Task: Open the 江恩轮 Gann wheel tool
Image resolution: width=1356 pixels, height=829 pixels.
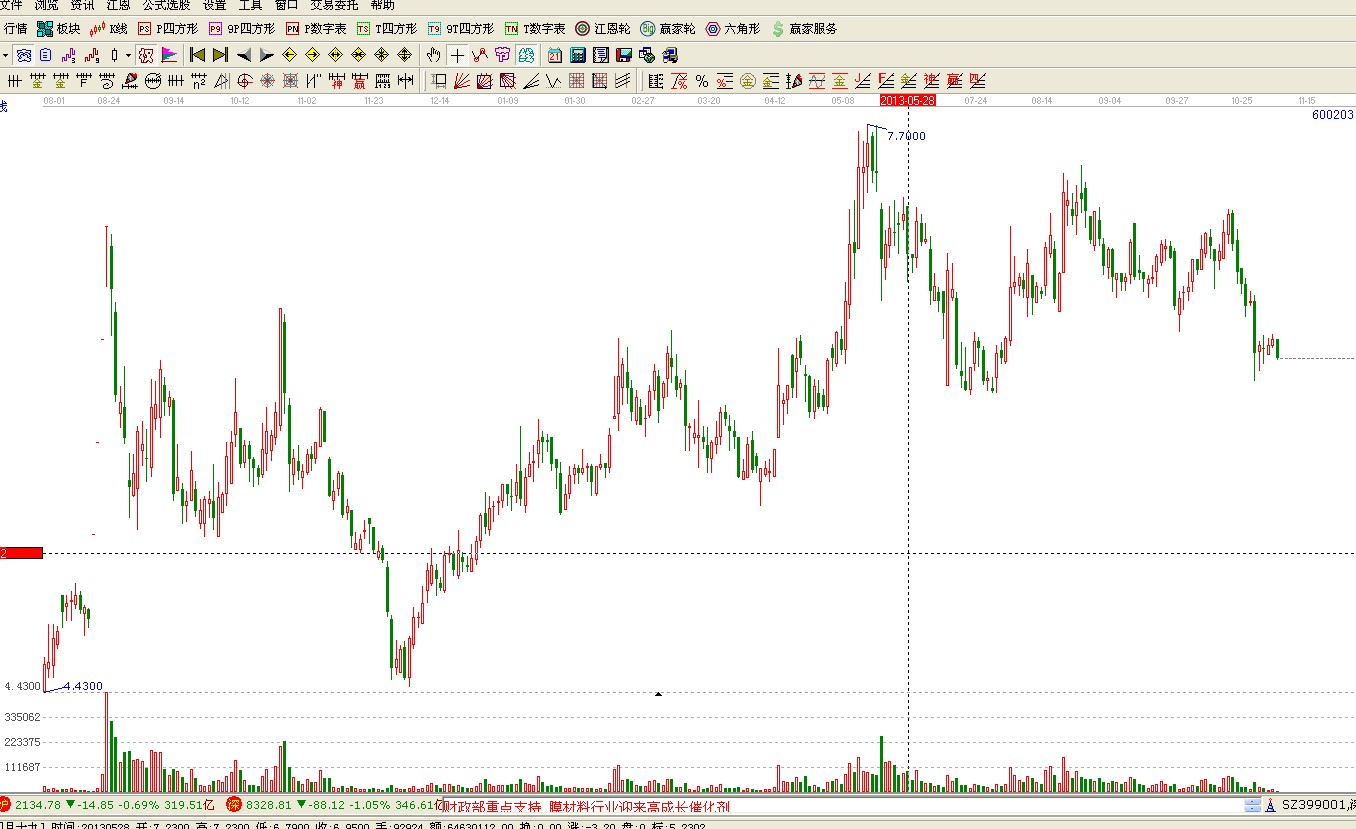Action: tap(602, 29)
